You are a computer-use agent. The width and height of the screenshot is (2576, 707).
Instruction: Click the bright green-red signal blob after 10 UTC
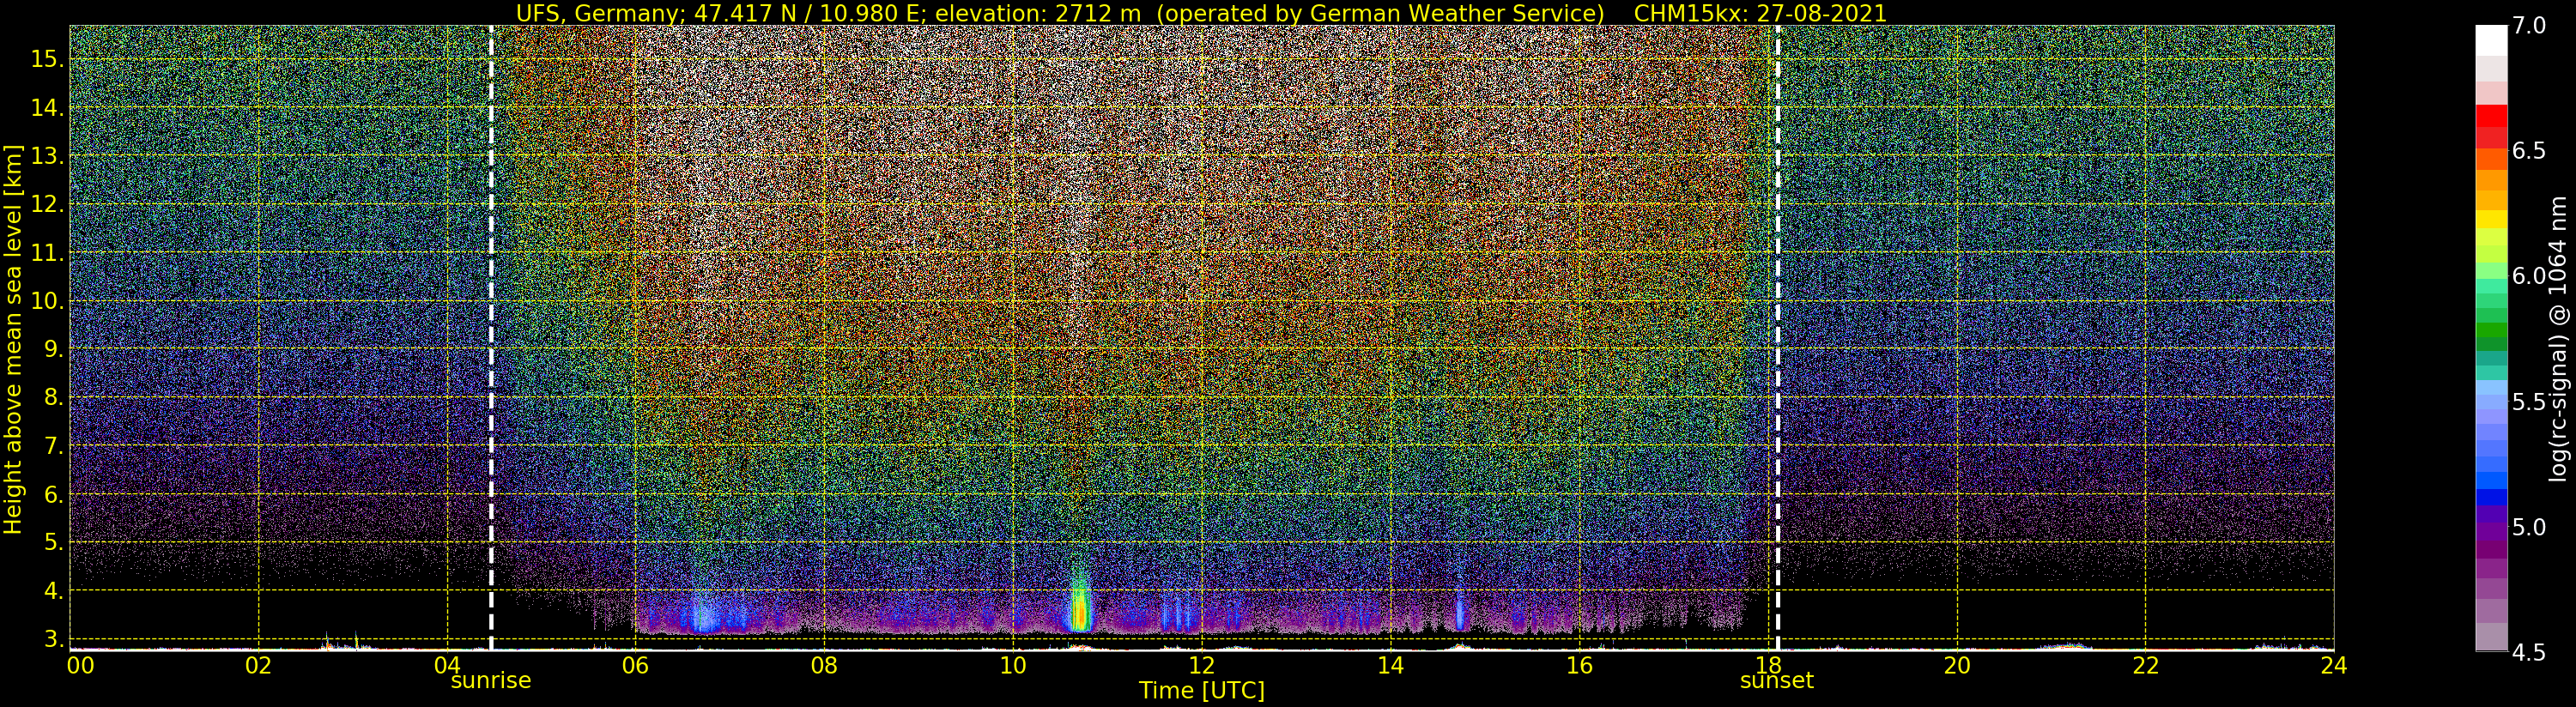(1079, 604)
